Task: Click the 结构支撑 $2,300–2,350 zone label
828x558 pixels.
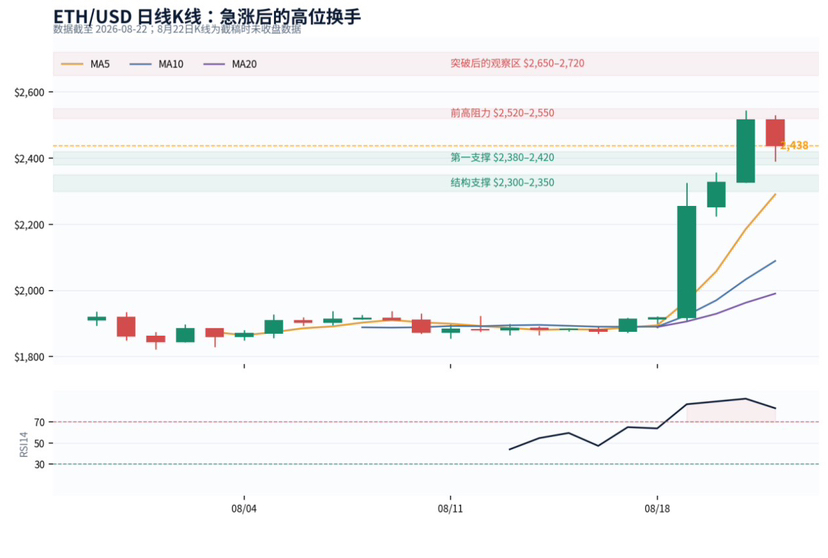Action: click(x=502, y=183)
